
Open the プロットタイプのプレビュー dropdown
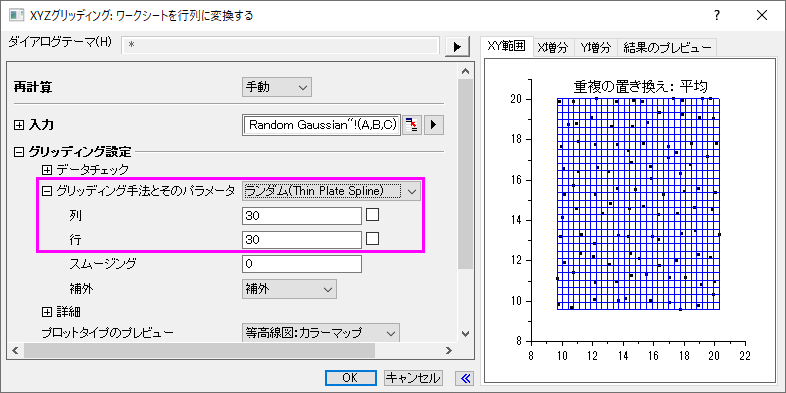click(x=321, y=332)
